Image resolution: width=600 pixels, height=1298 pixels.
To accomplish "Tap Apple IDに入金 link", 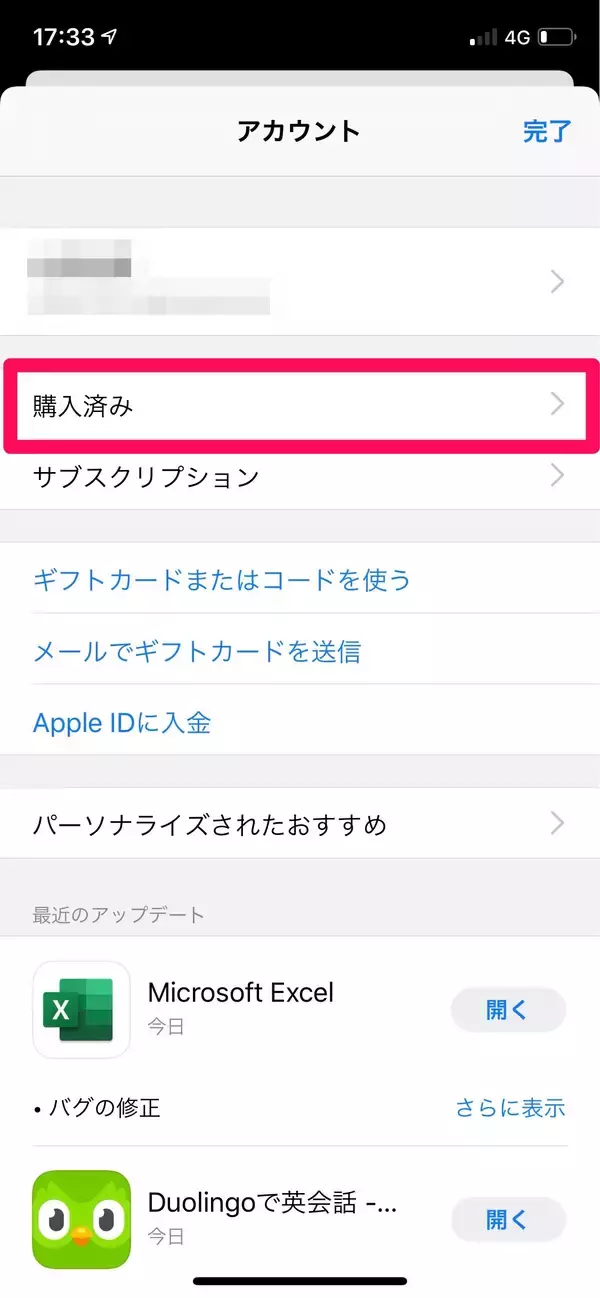I will [122, 723].
